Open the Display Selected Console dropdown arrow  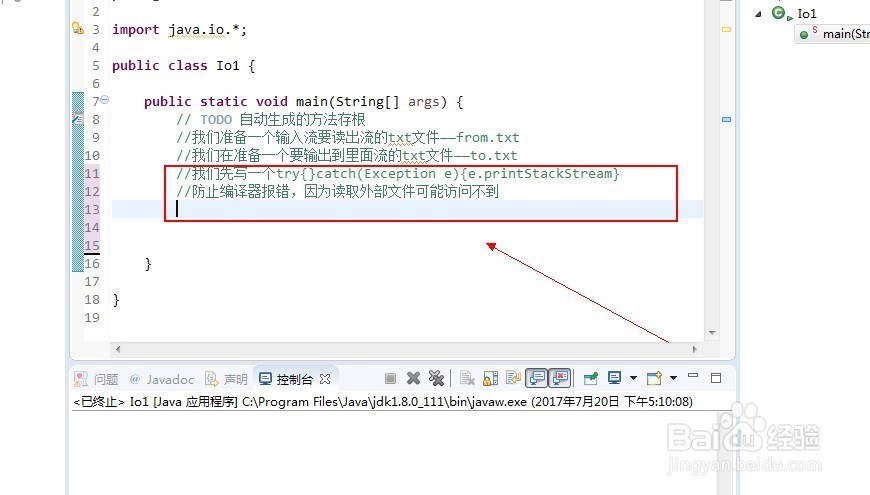(x=633, y=378)
